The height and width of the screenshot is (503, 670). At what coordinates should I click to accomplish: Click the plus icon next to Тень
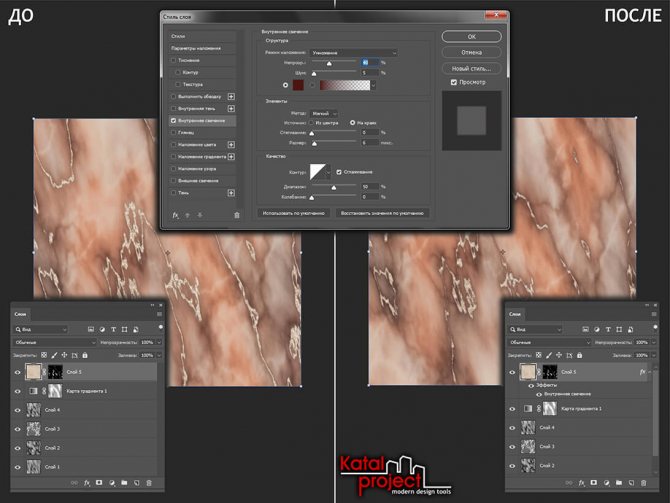pyautogui.click(x=232, y=192)
